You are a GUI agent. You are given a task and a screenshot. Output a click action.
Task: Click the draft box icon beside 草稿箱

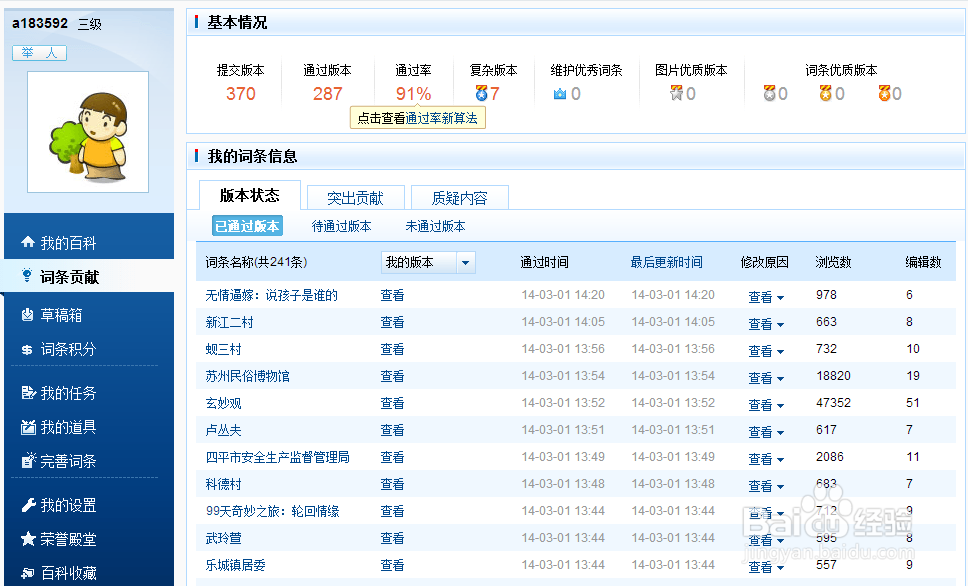coord(27,315)
